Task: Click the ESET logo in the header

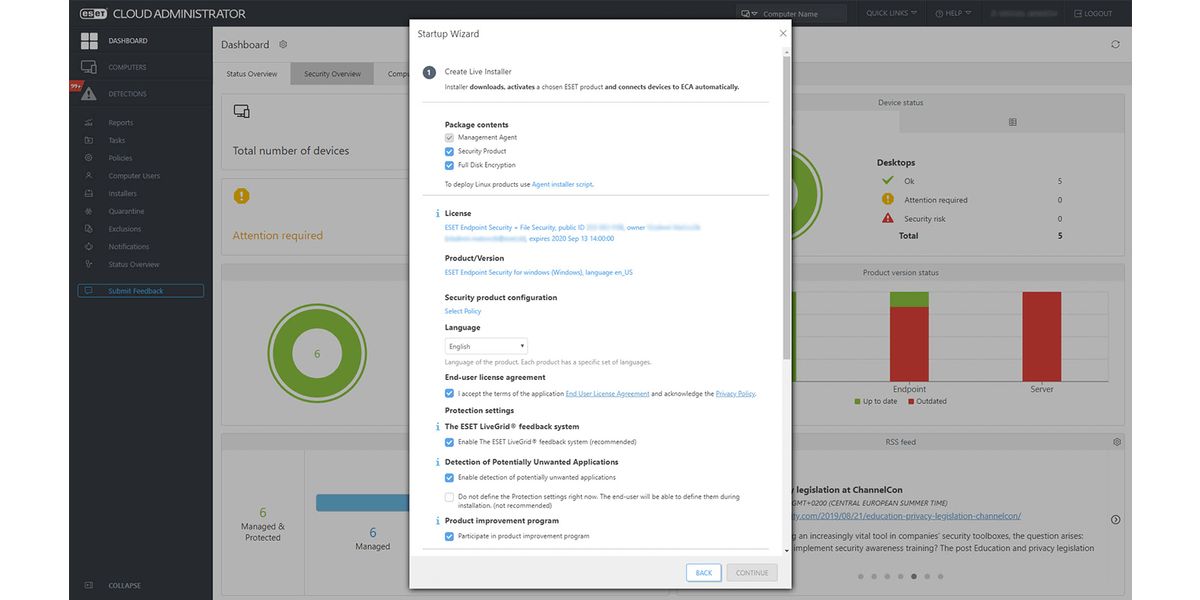Action: click(95, 14)
